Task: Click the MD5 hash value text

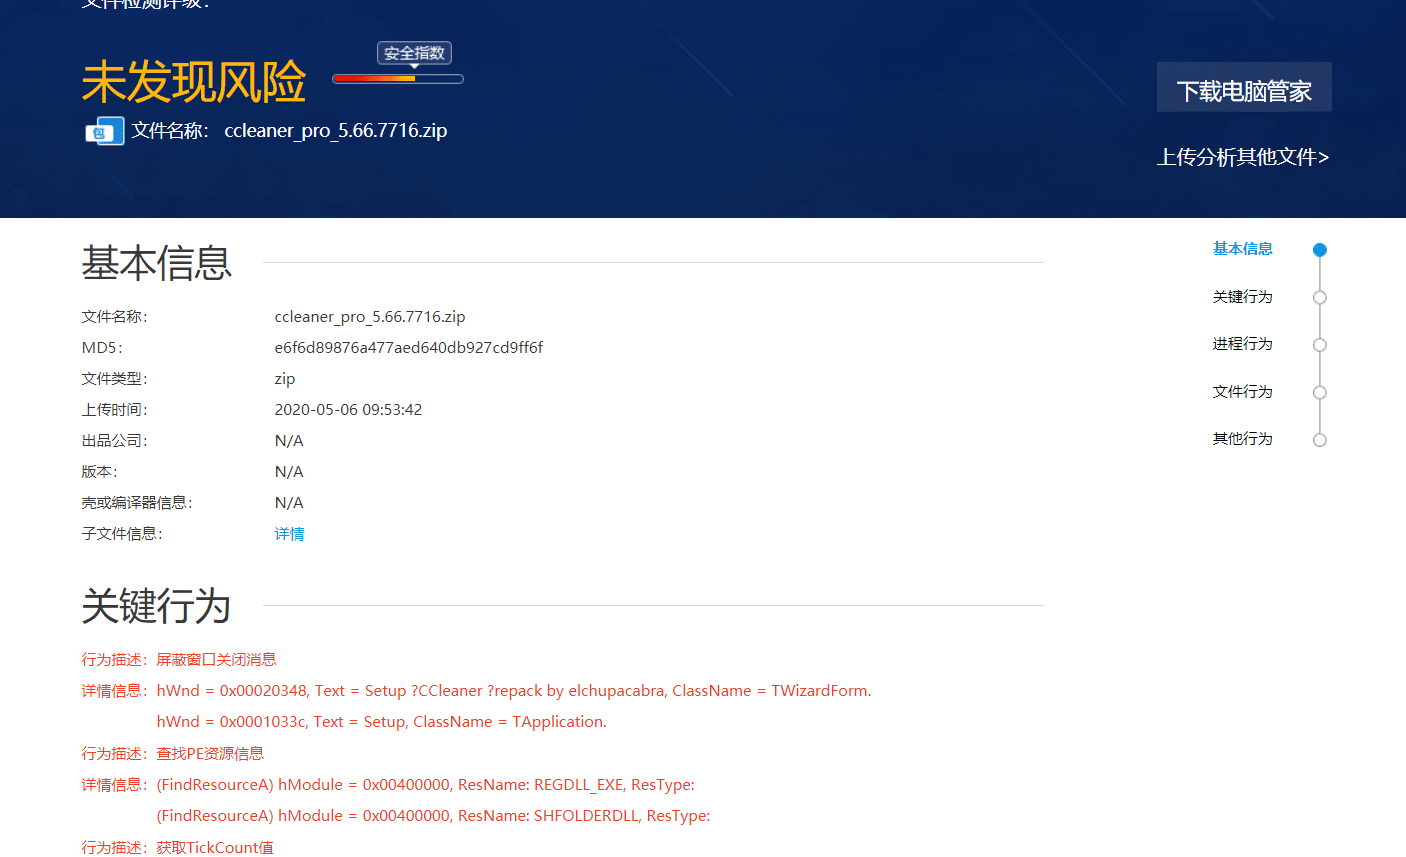Action: 408,348
